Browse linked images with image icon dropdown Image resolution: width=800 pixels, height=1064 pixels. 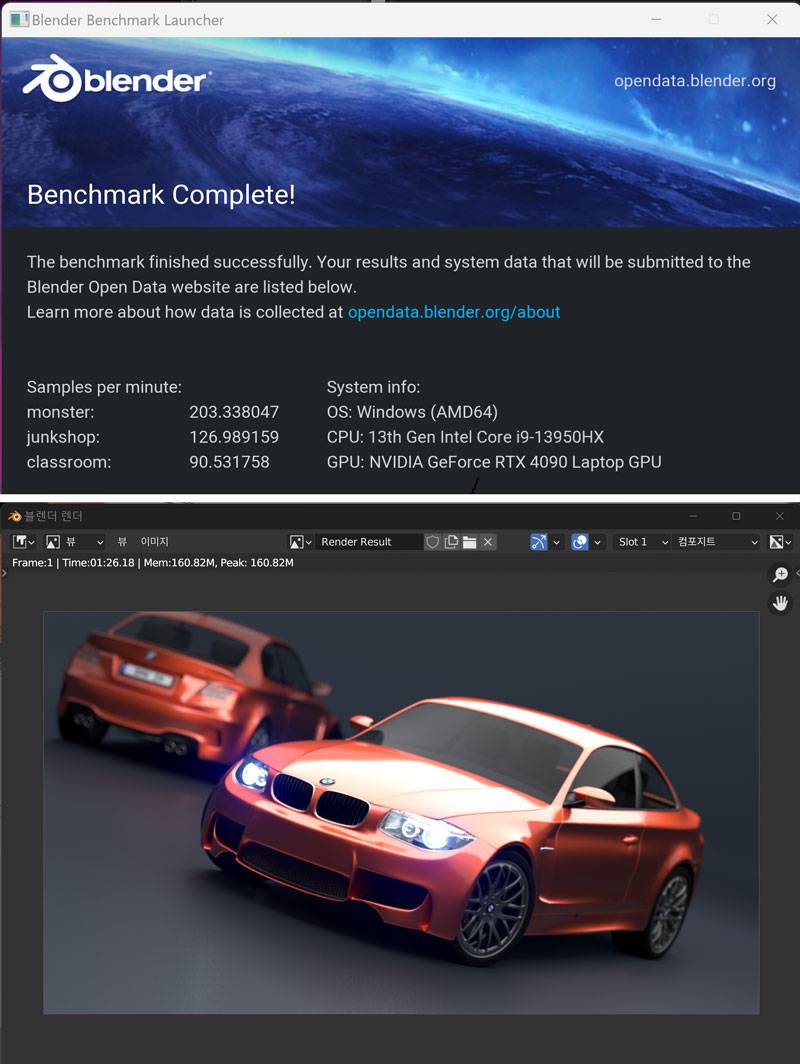[x=301, y=542]
